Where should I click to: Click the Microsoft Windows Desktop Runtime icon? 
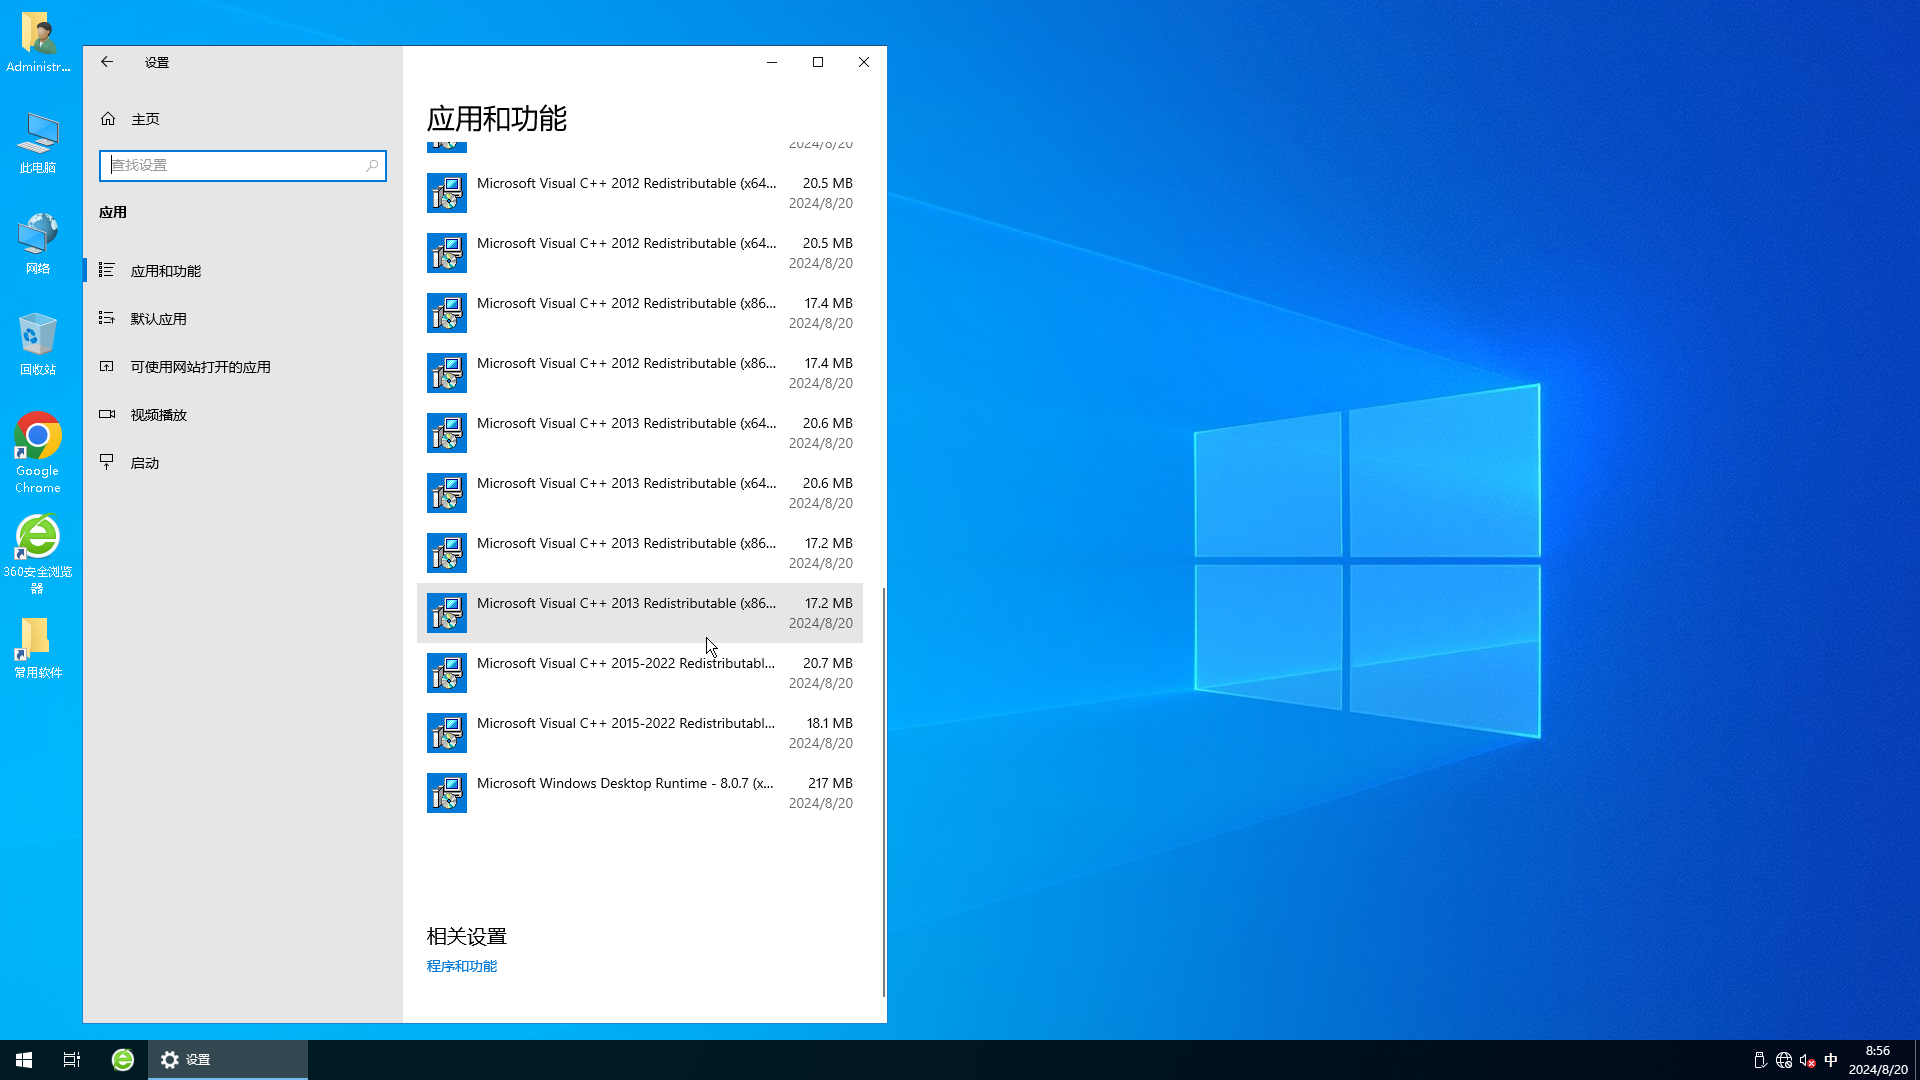coord(446,793)
